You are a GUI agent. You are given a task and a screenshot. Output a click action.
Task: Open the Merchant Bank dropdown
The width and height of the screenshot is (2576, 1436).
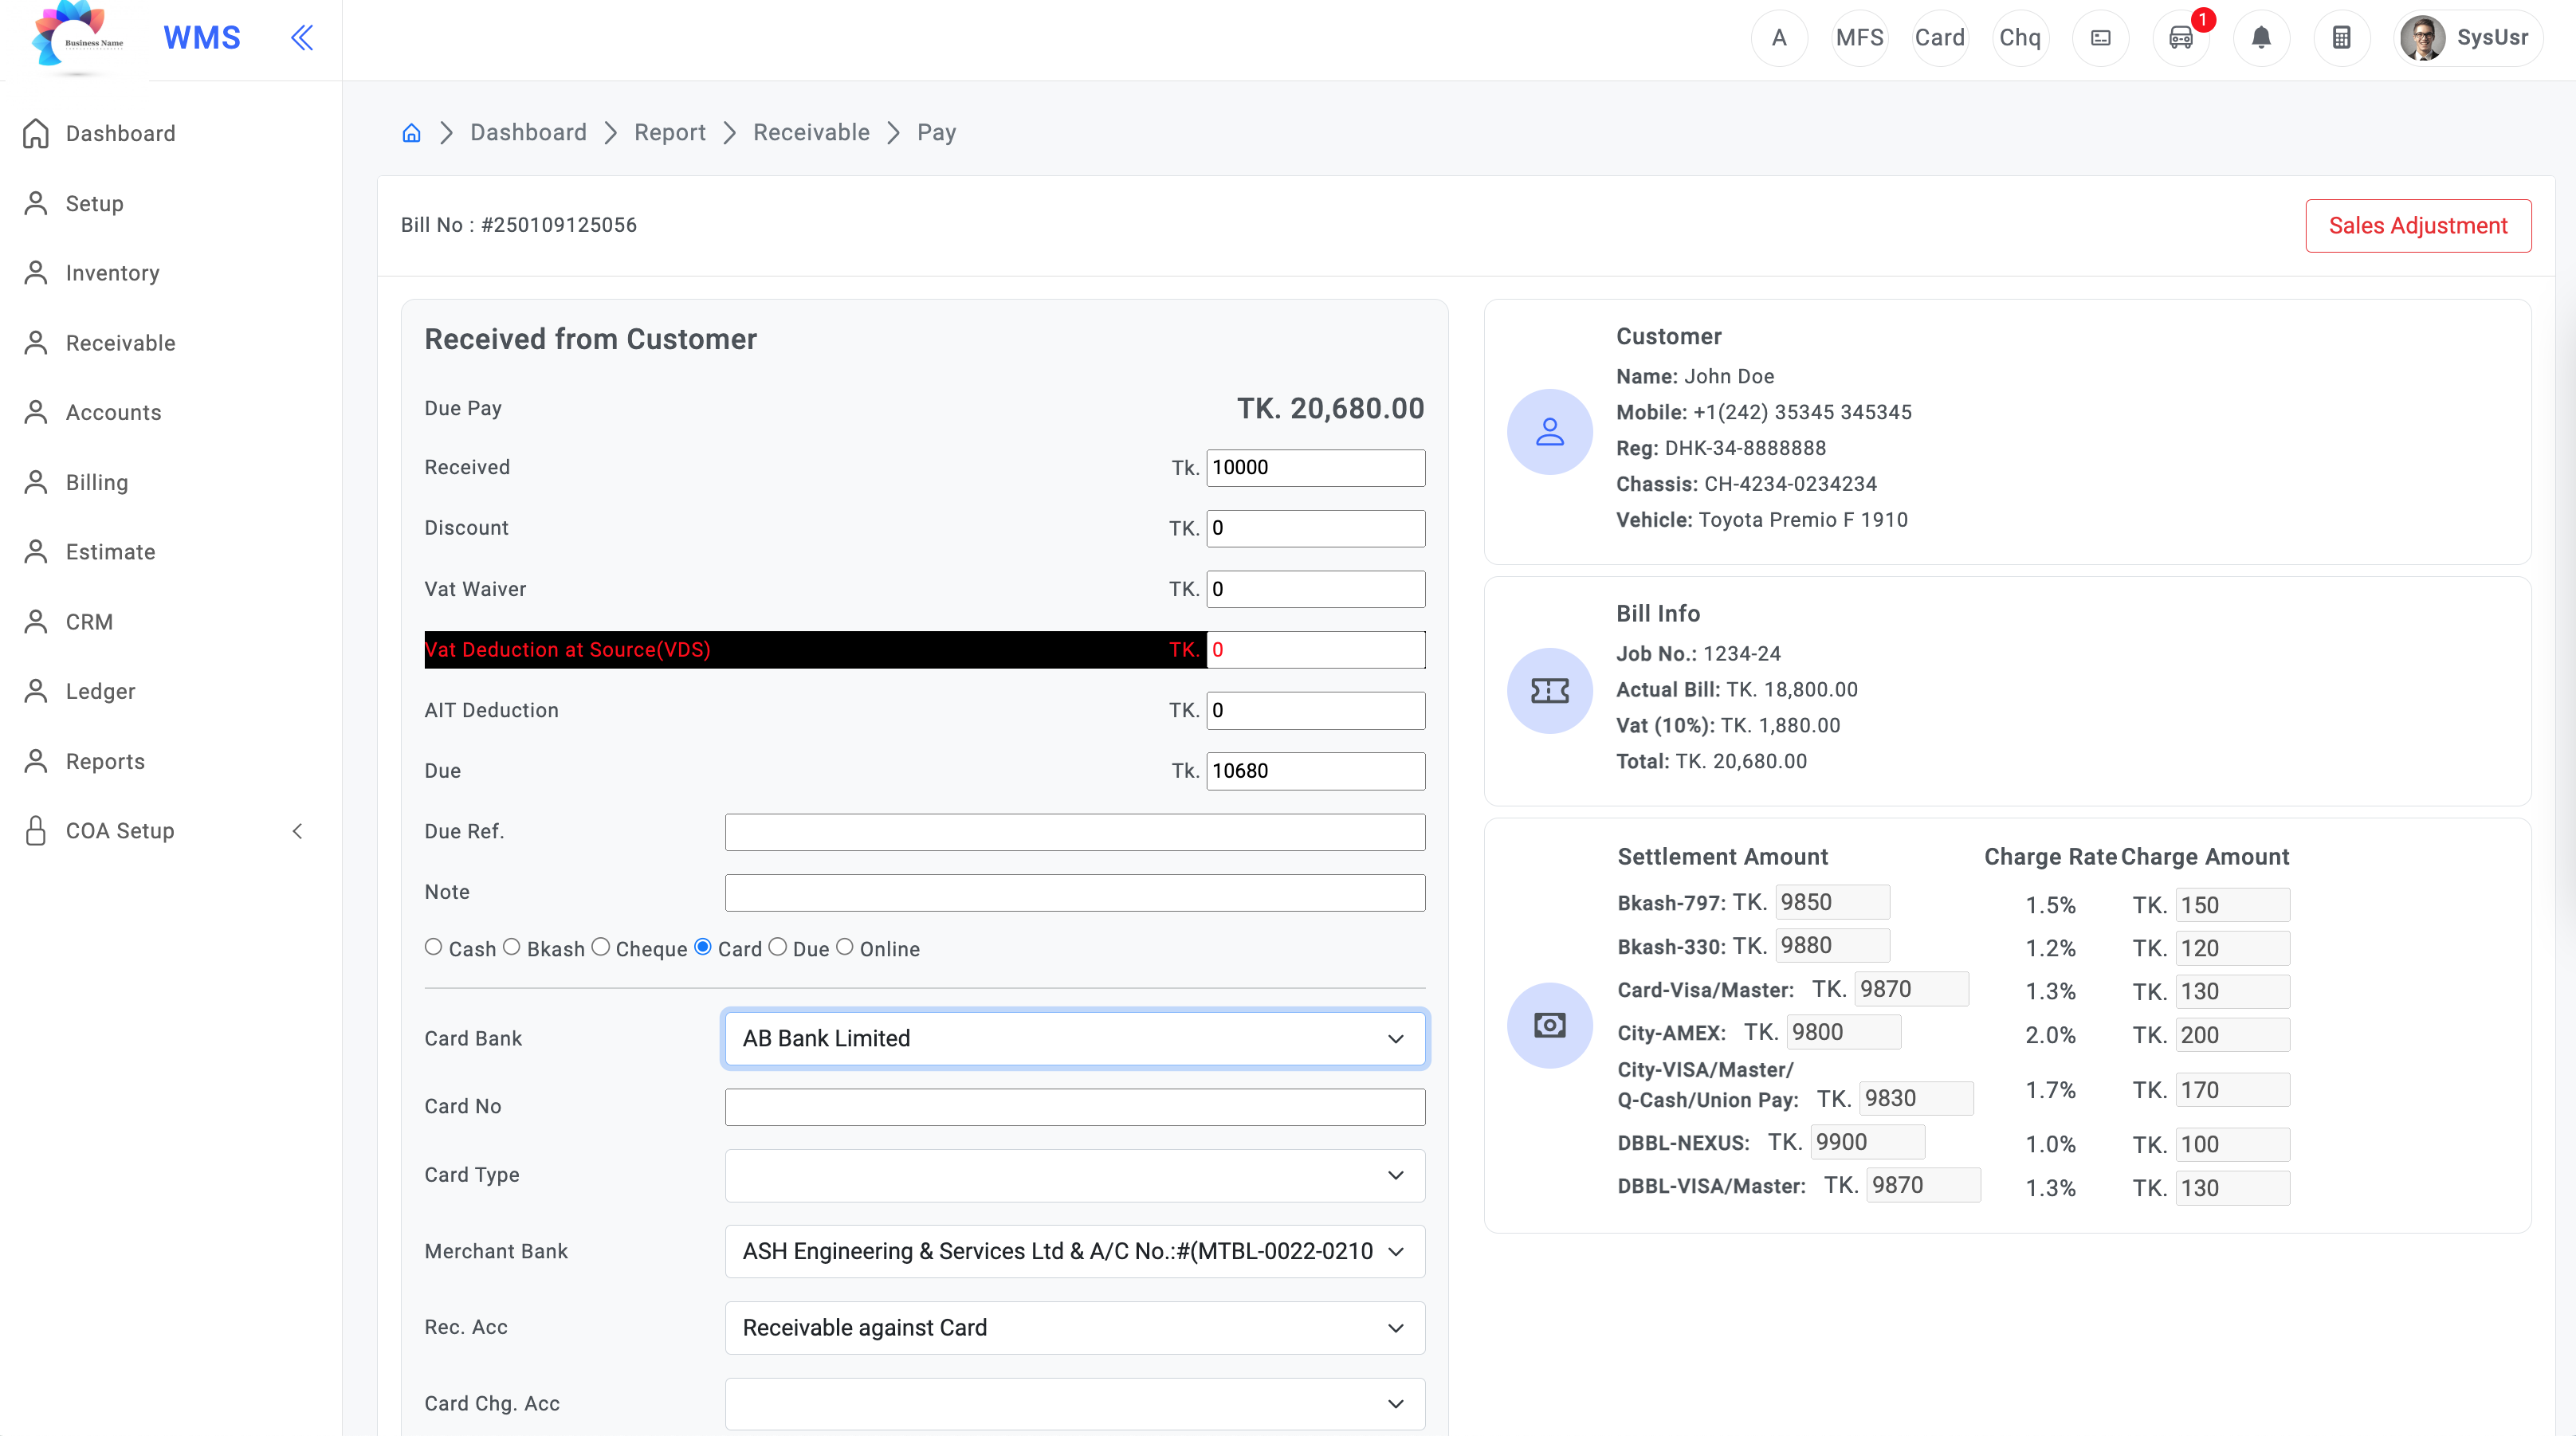pyautogui.click(x=1075, y=1251)
